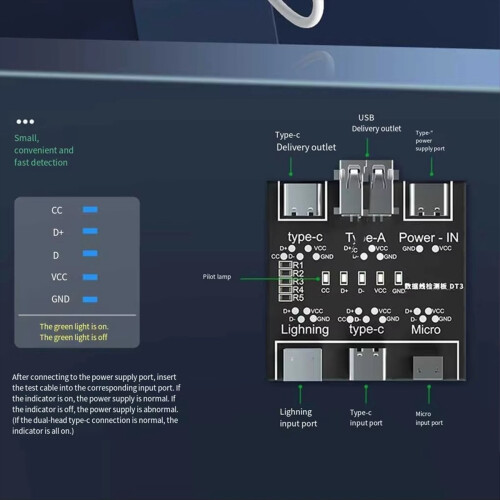The height and width of the screenshot is (500, 500).
Task: Click the CC pilot lamp on board
Action: [326, 278]
